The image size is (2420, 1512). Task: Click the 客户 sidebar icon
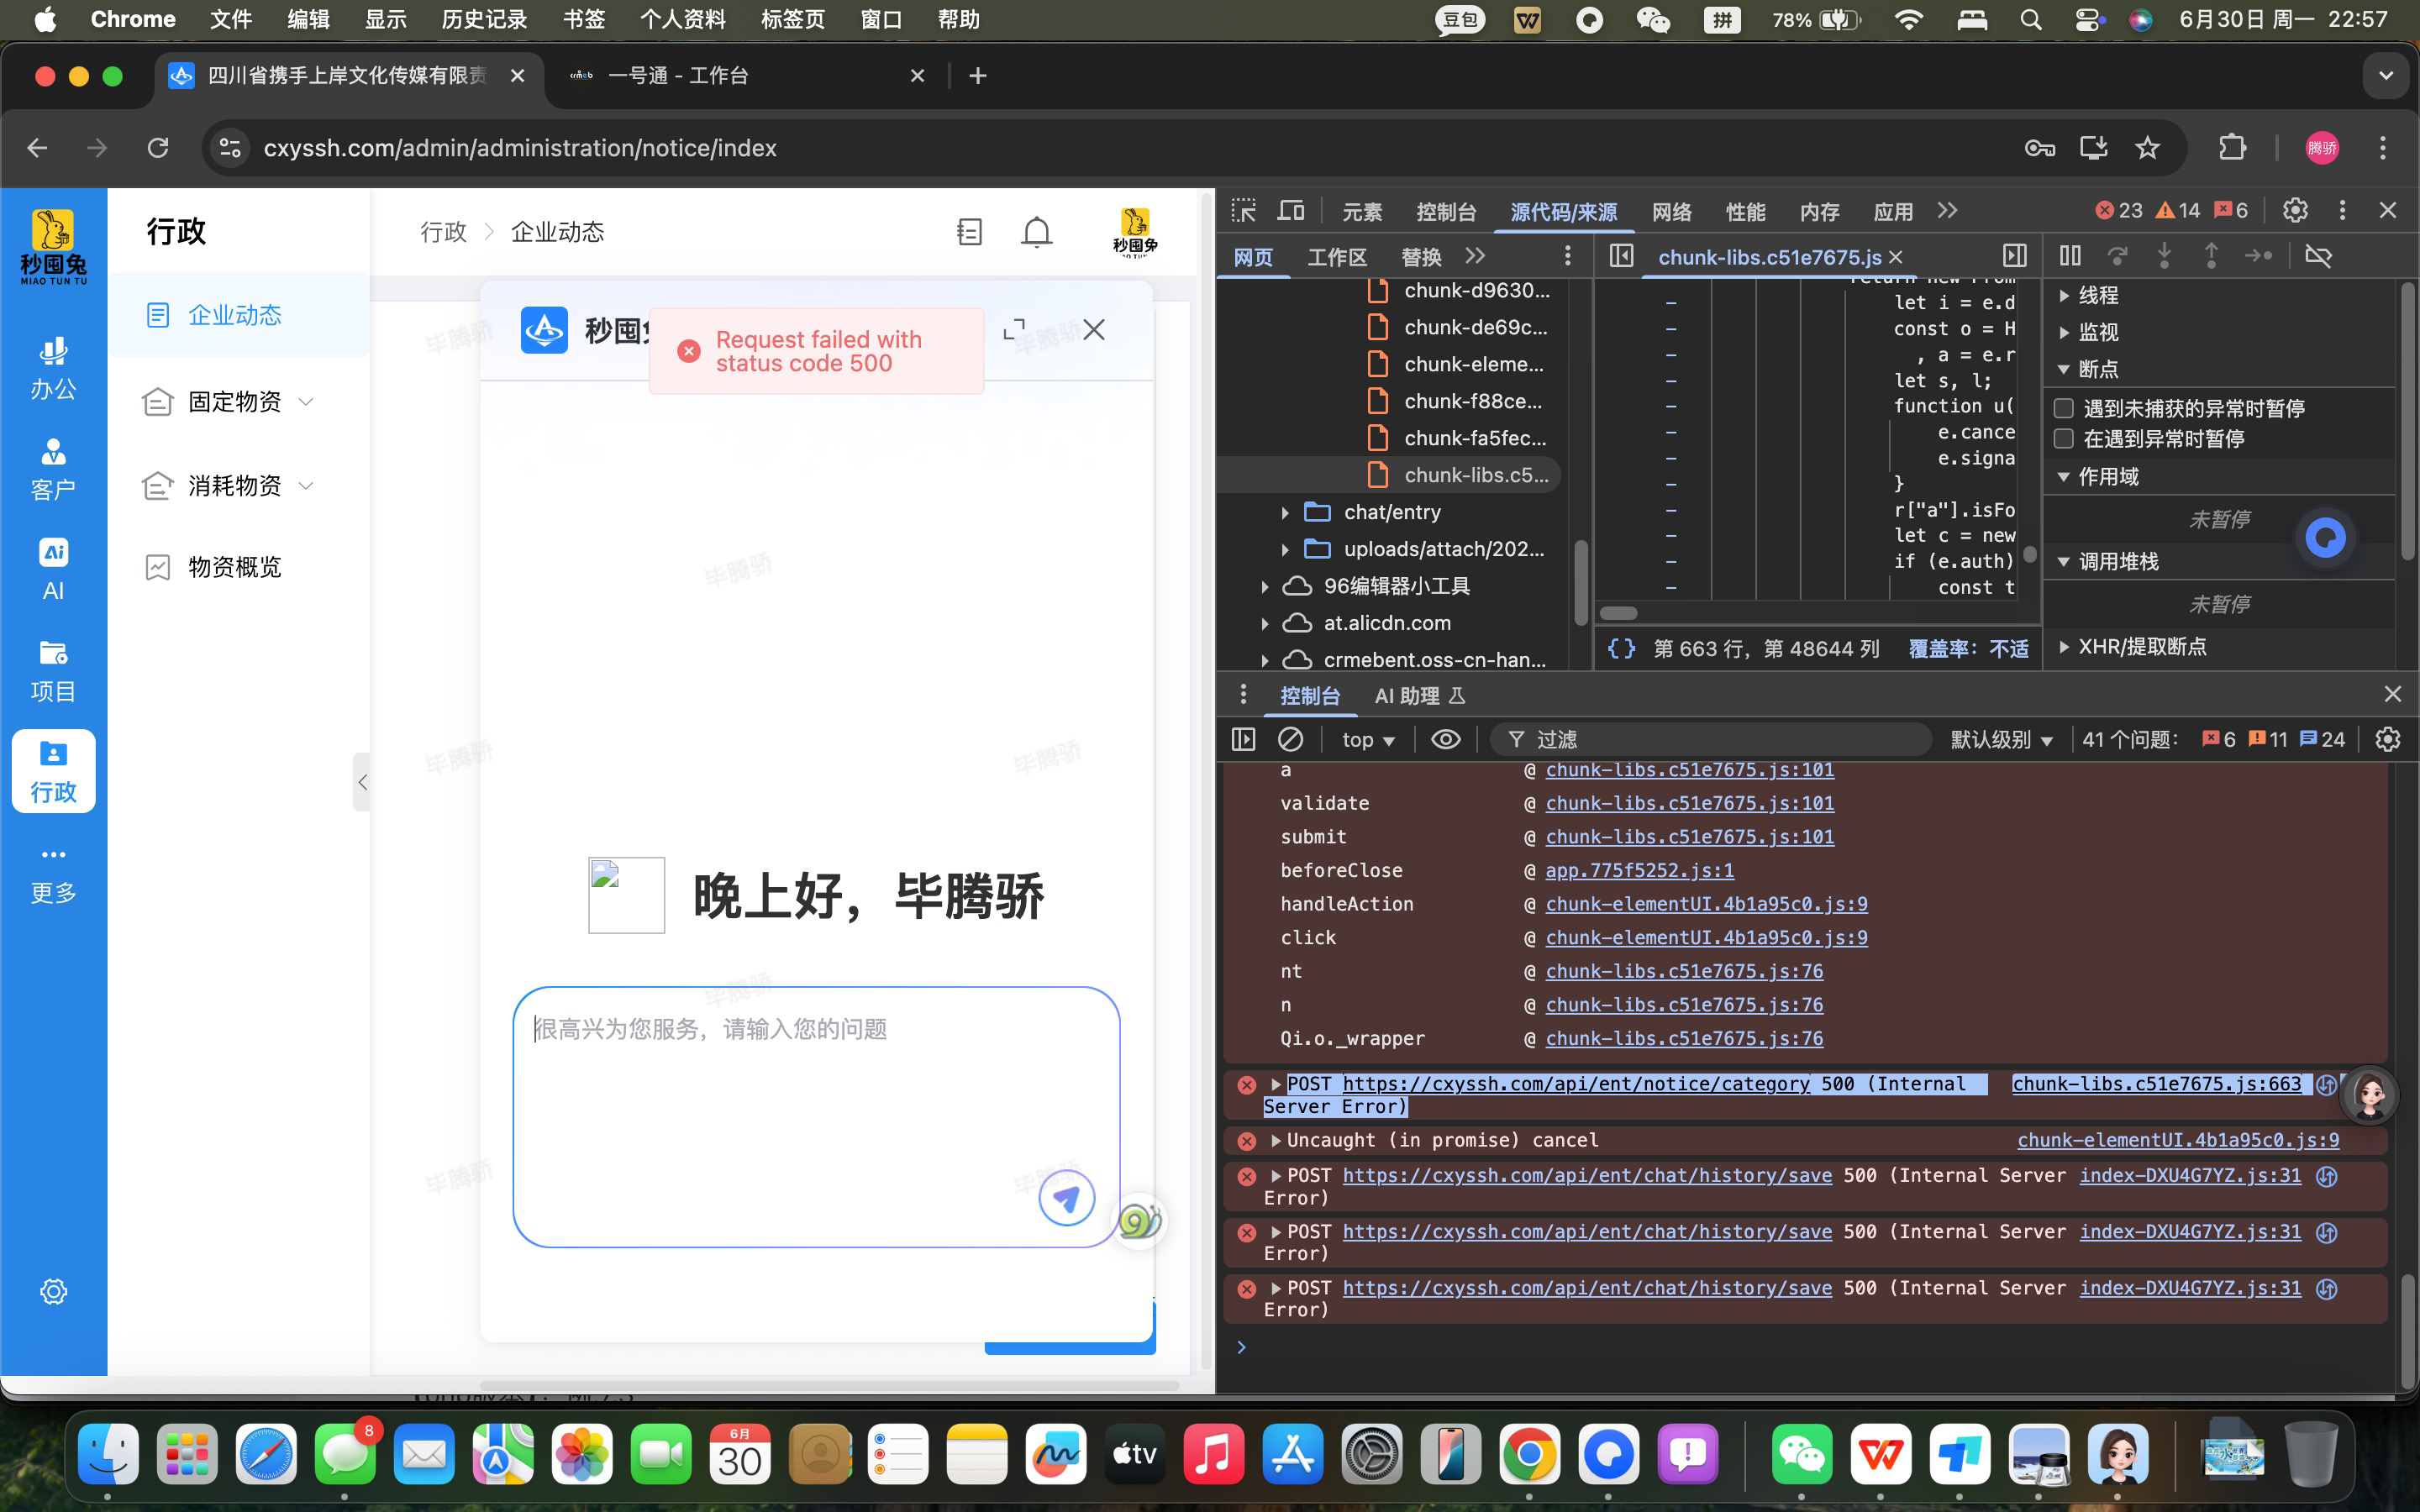[x=53, y=469]
